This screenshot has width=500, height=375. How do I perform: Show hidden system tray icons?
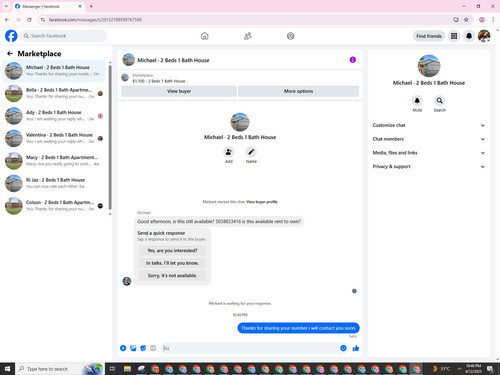[459, 369]
